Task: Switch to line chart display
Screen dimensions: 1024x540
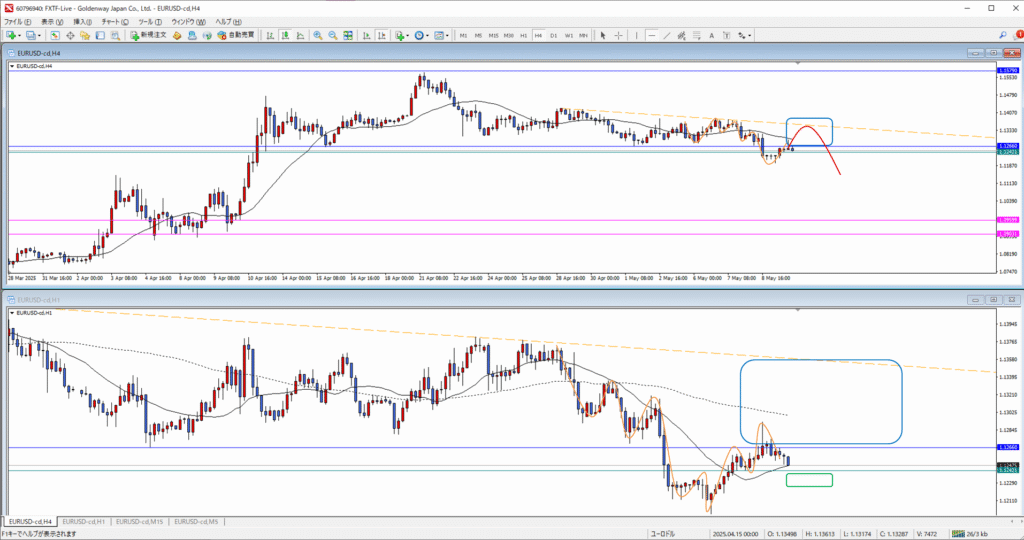Action: click(x=300, y=35)
